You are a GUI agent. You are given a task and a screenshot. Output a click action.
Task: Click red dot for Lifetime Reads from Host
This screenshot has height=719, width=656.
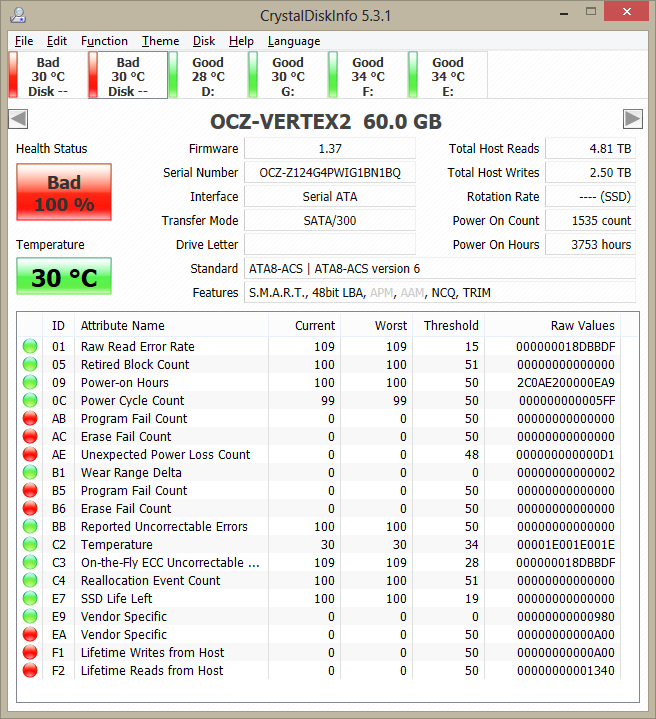[30, 670]
